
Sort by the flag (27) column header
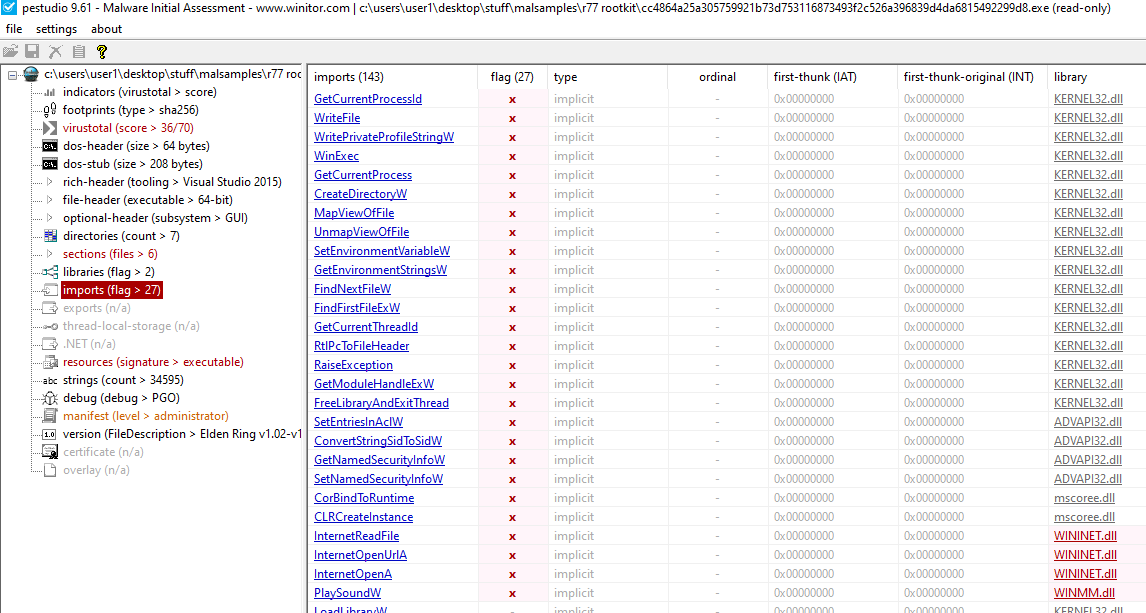point(512,77)
